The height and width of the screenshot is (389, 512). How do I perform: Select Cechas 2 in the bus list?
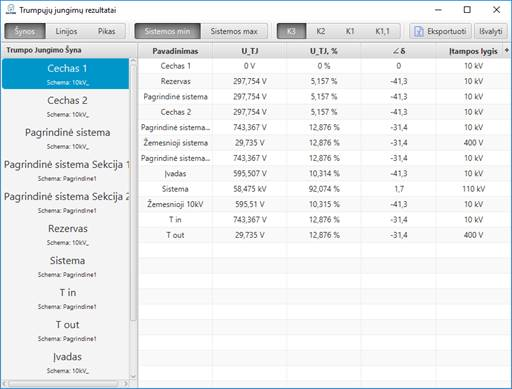pyautogui.click(x=66, y=106)
